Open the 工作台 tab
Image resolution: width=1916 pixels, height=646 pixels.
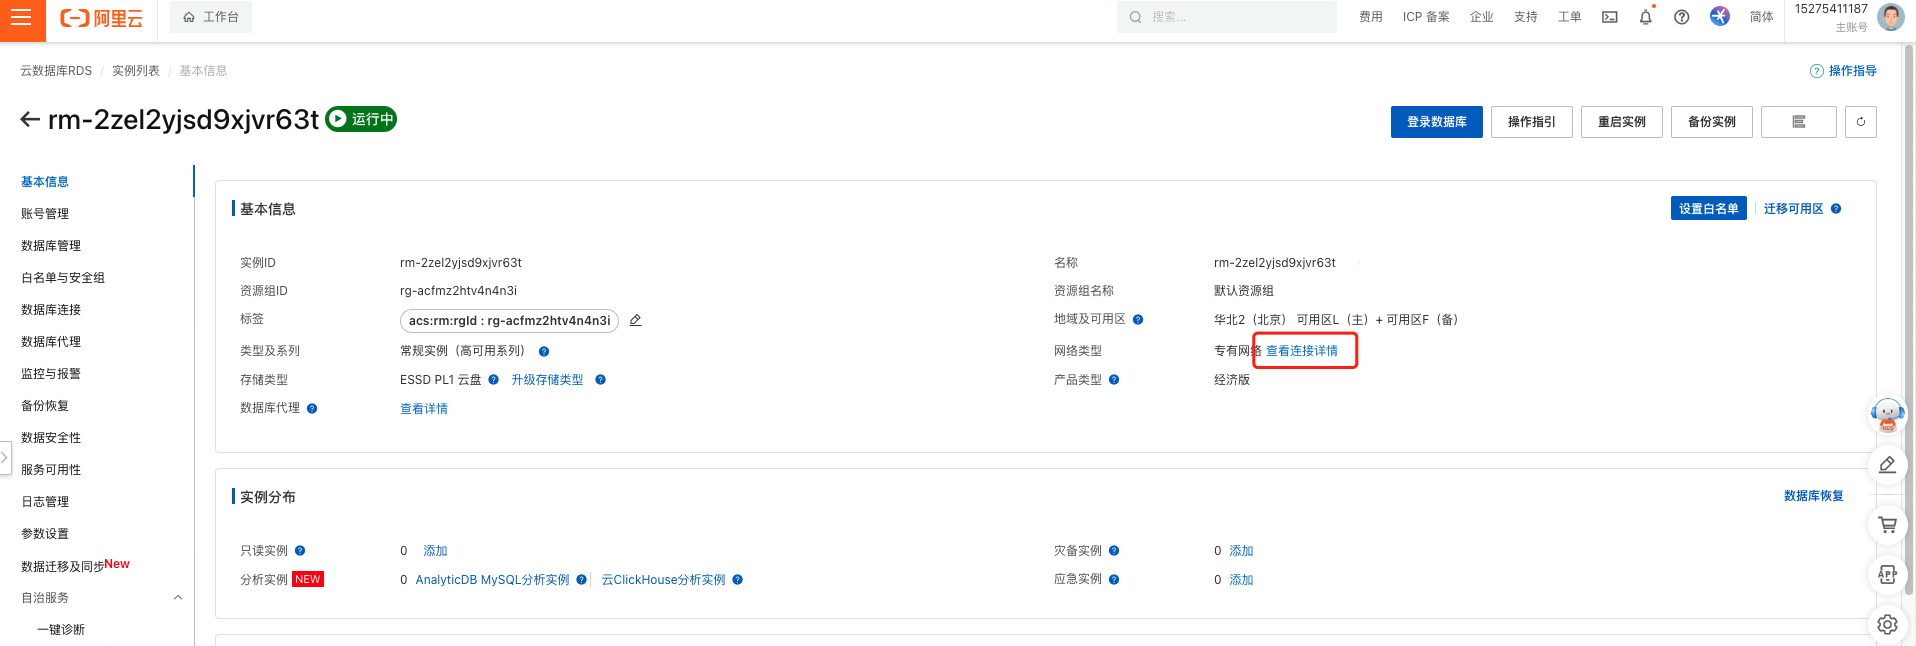click(x=211, y=17)
